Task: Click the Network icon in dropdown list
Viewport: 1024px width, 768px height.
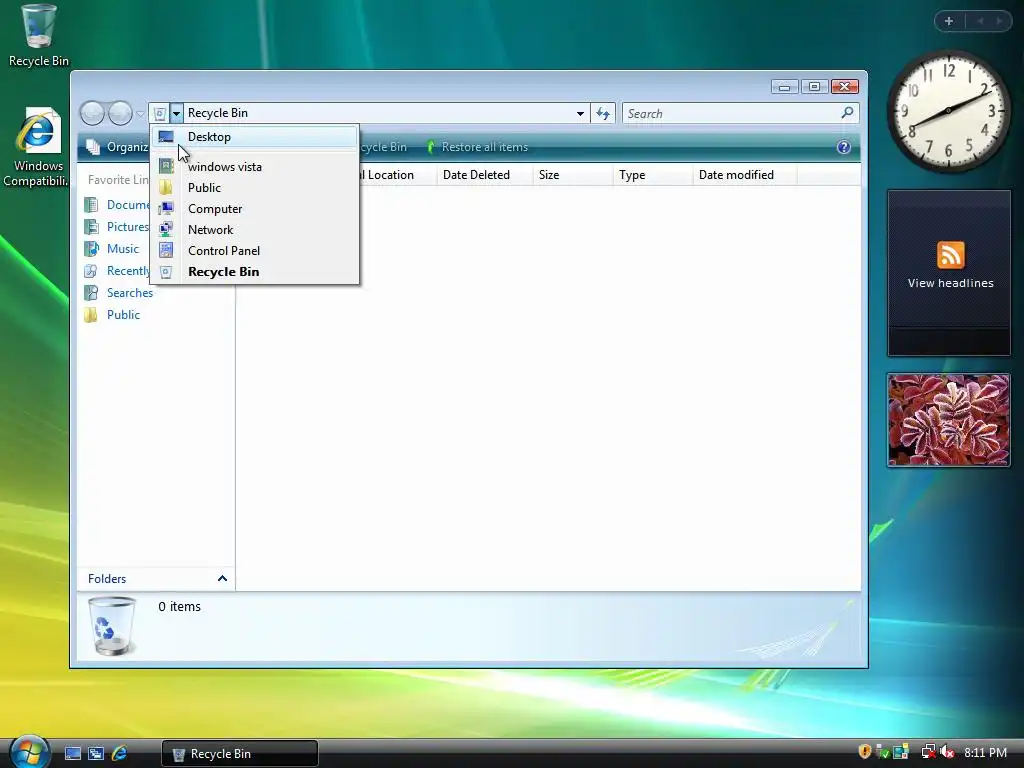Action: pos(166,229)
